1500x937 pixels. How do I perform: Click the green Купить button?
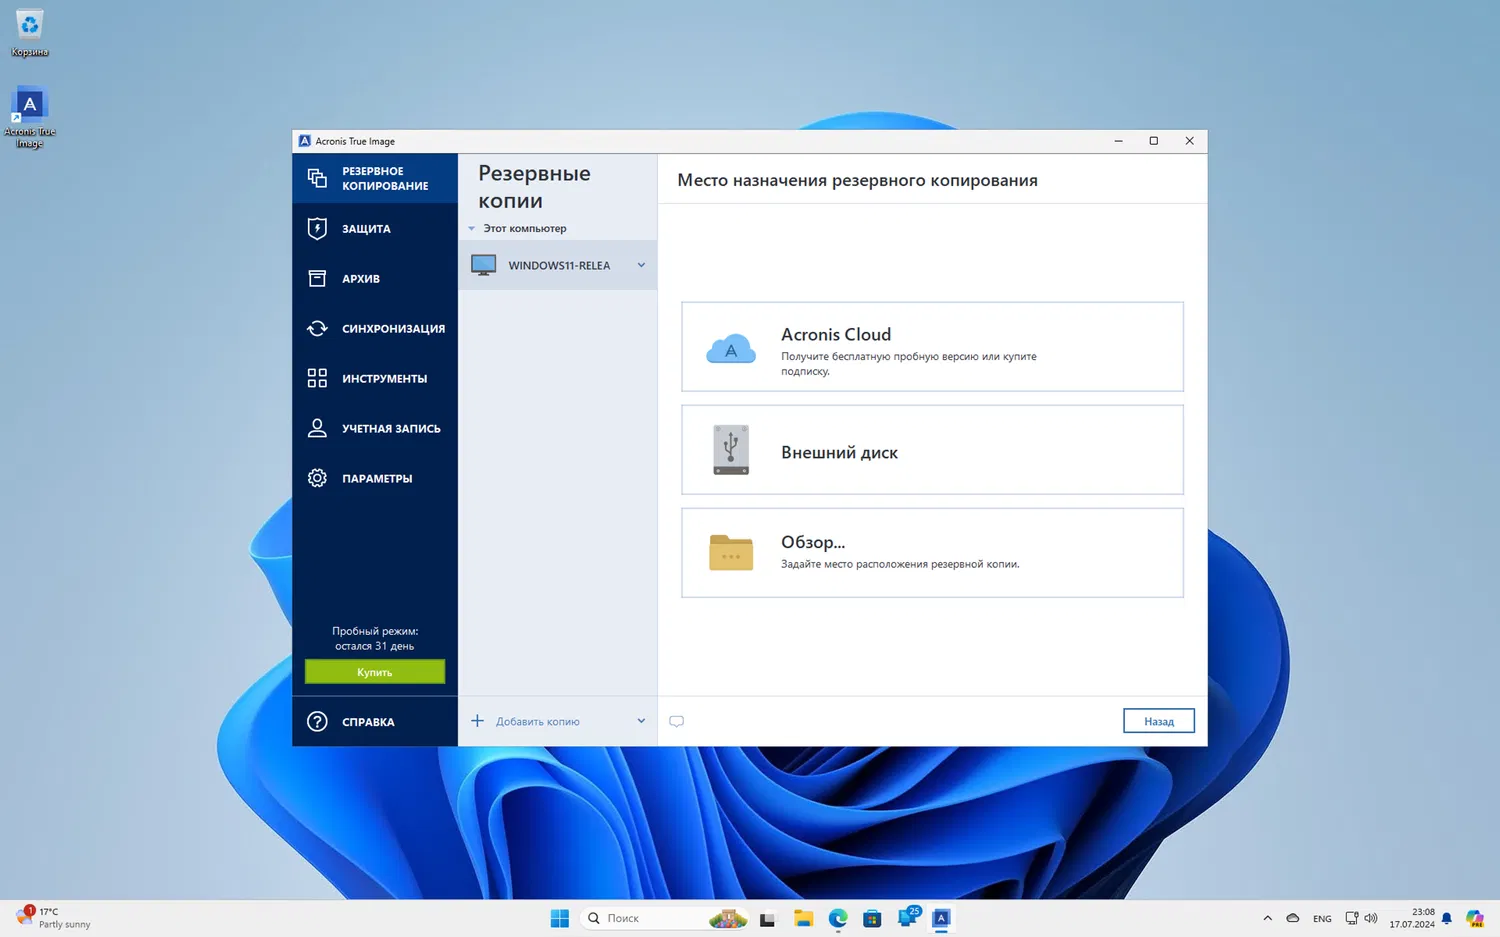click(375, 672)
